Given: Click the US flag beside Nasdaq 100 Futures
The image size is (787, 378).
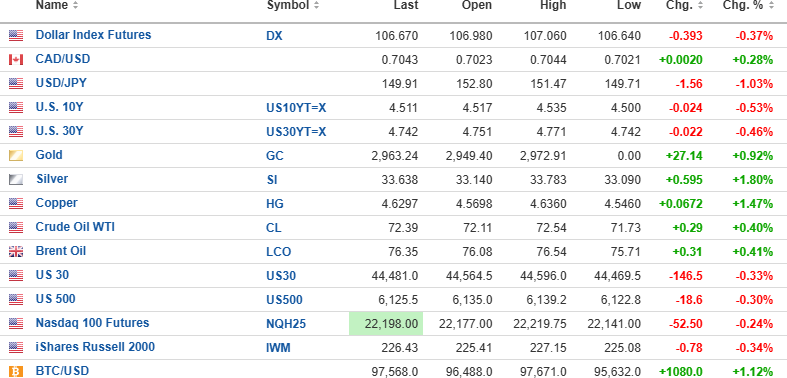Looking at the screenshot, I should click(16, 324).
